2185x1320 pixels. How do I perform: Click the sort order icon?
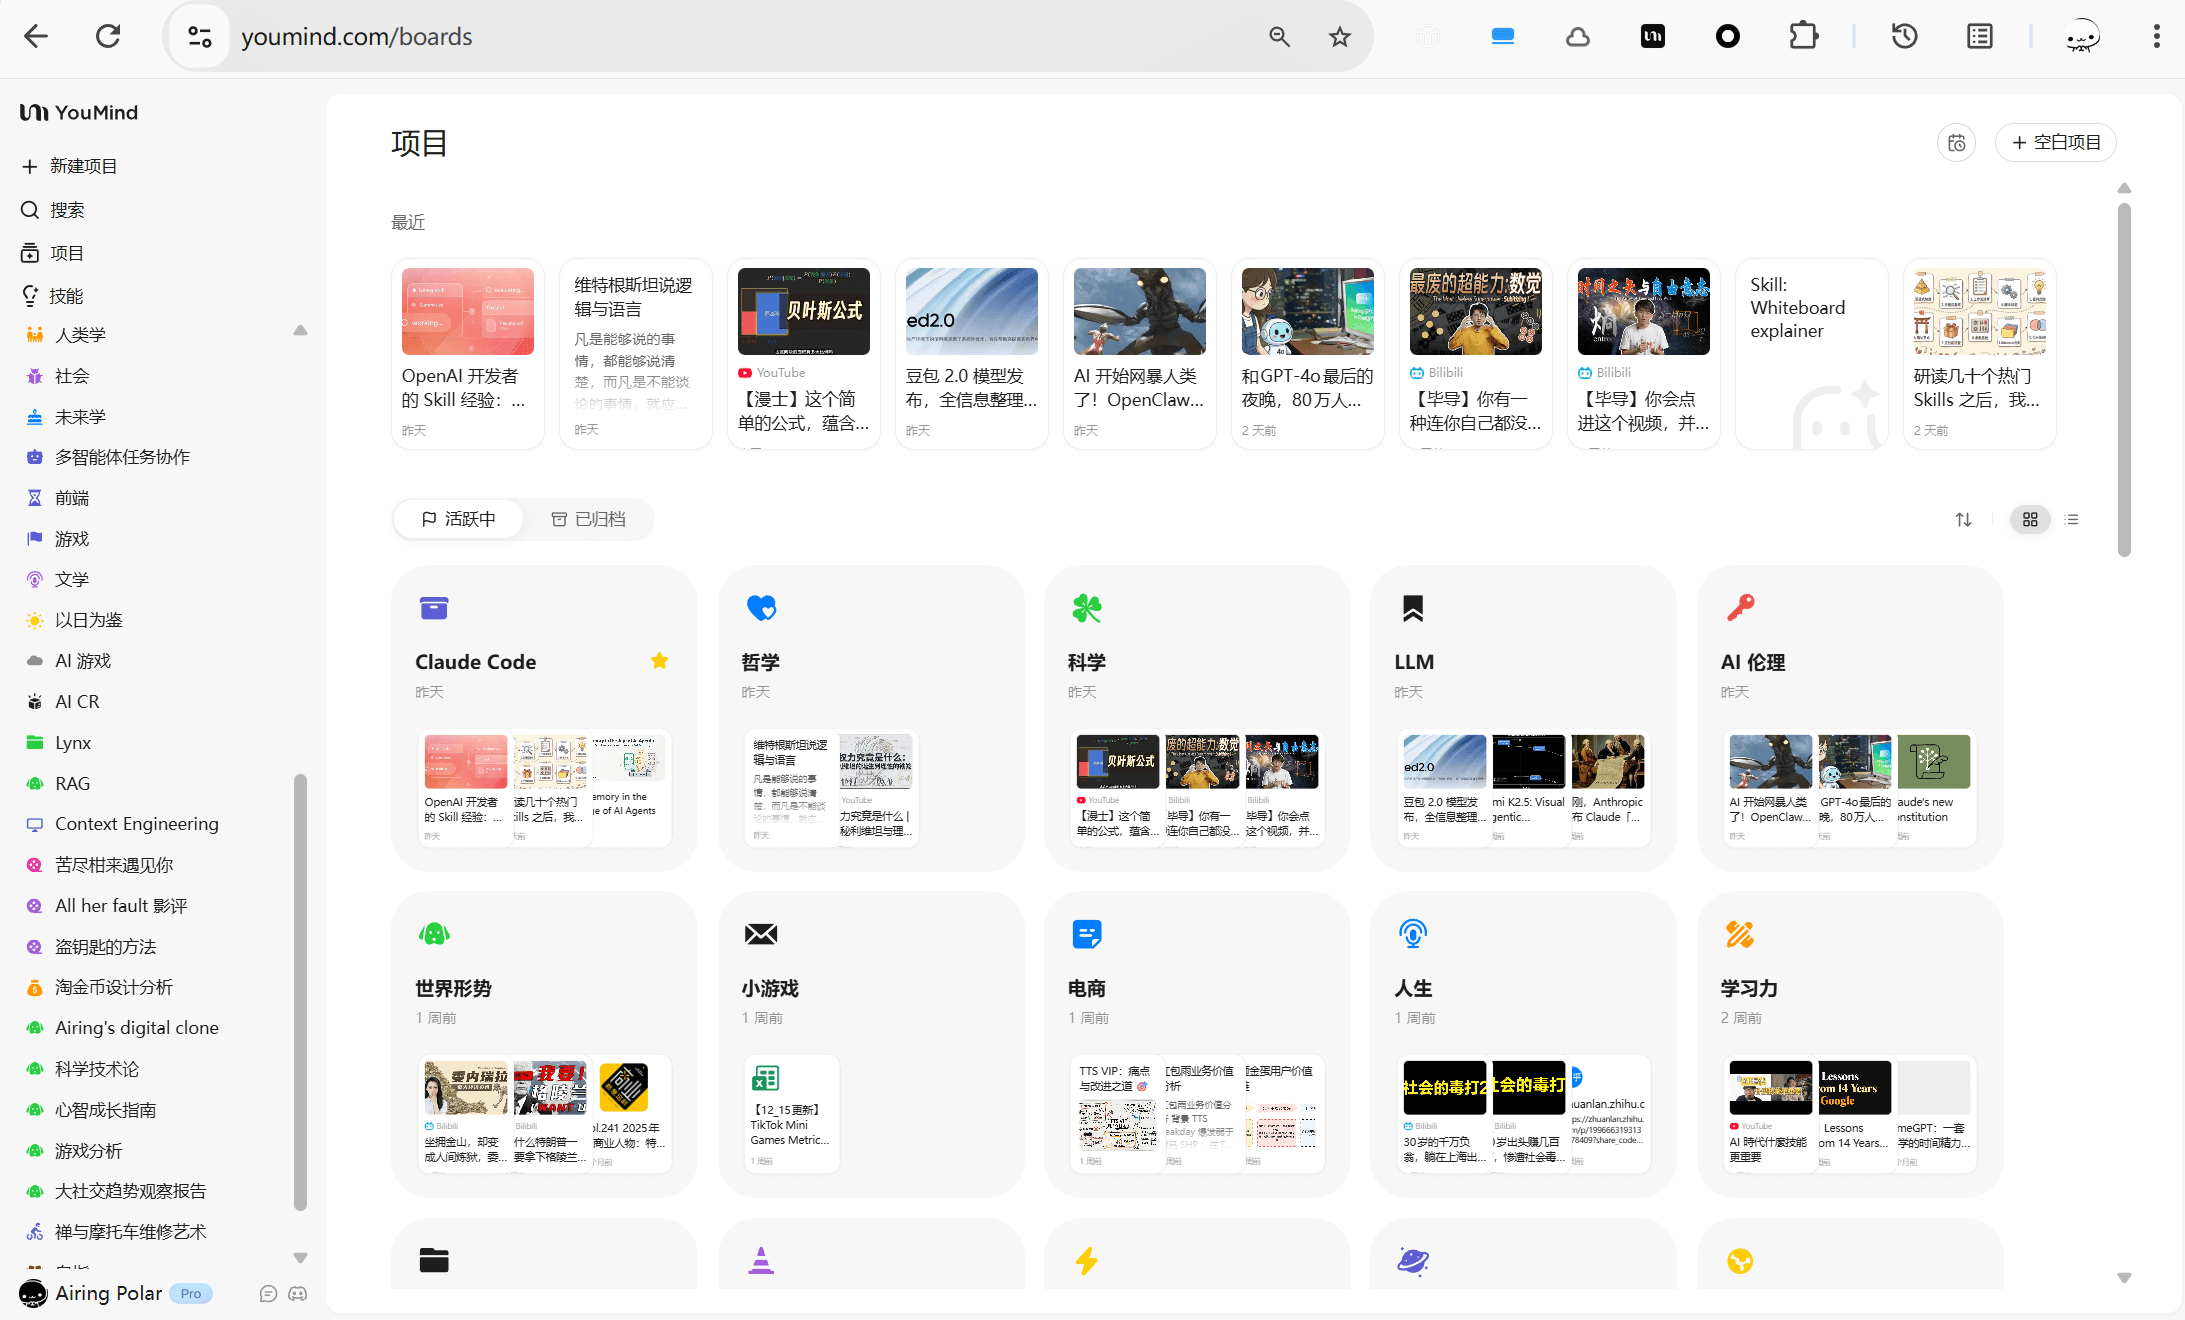click(x=1963, y=520)
